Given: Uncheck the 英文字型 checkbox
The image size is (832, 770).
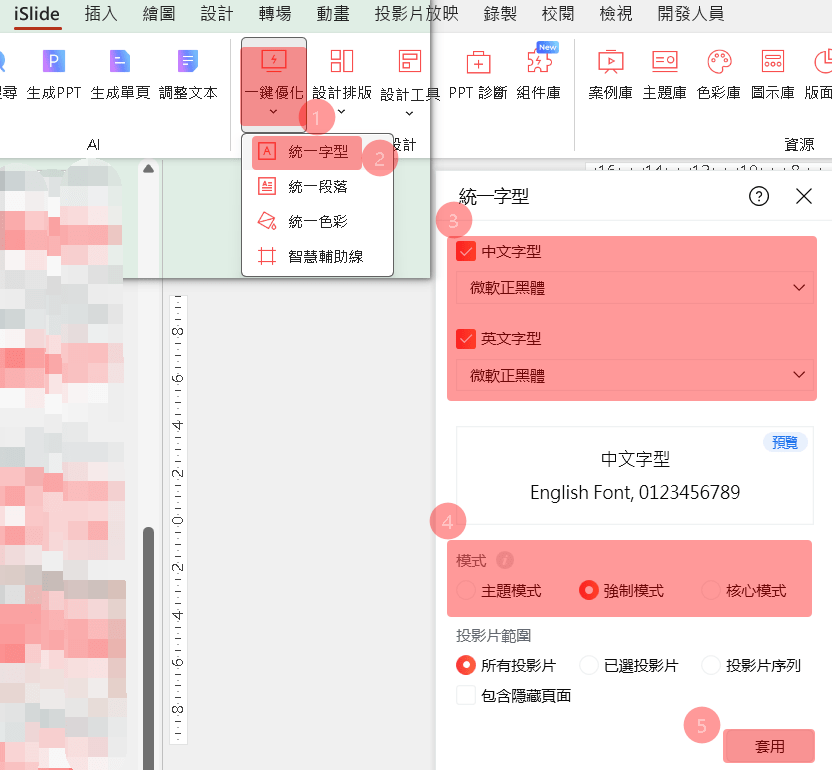Looking at the screenshot, I should 465,339.
